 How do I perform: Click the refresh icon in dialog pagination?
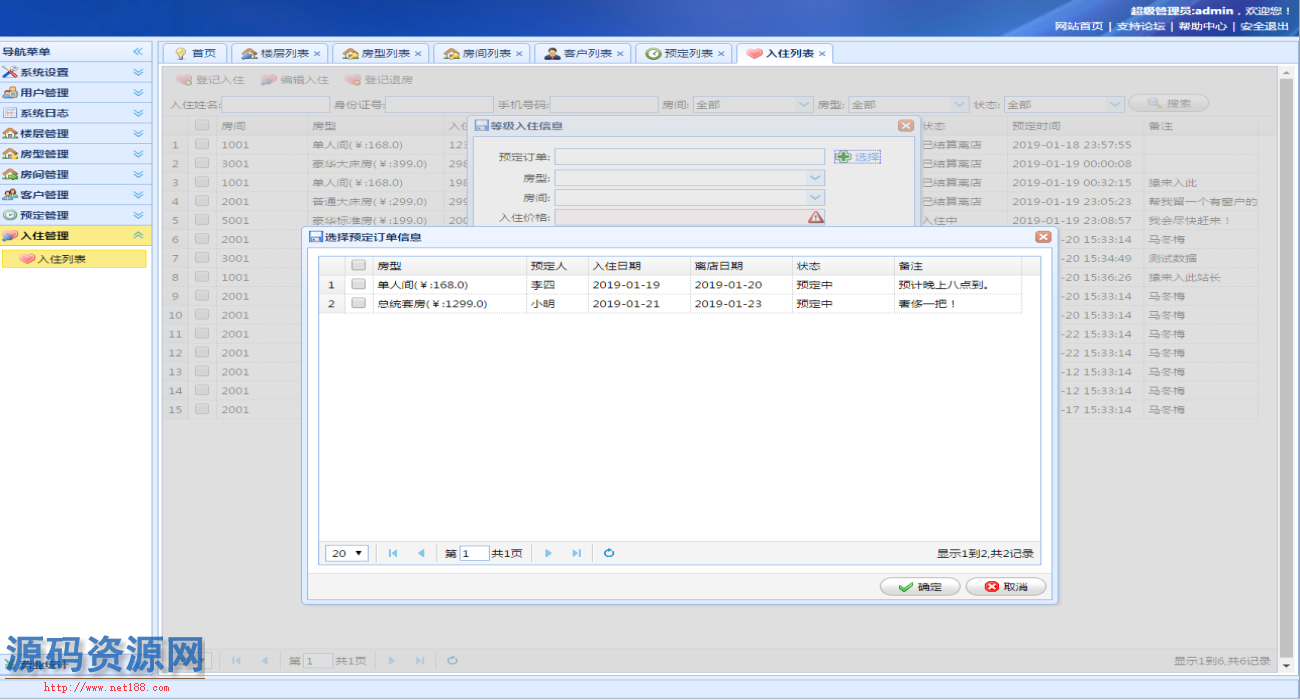coord(609,553)
